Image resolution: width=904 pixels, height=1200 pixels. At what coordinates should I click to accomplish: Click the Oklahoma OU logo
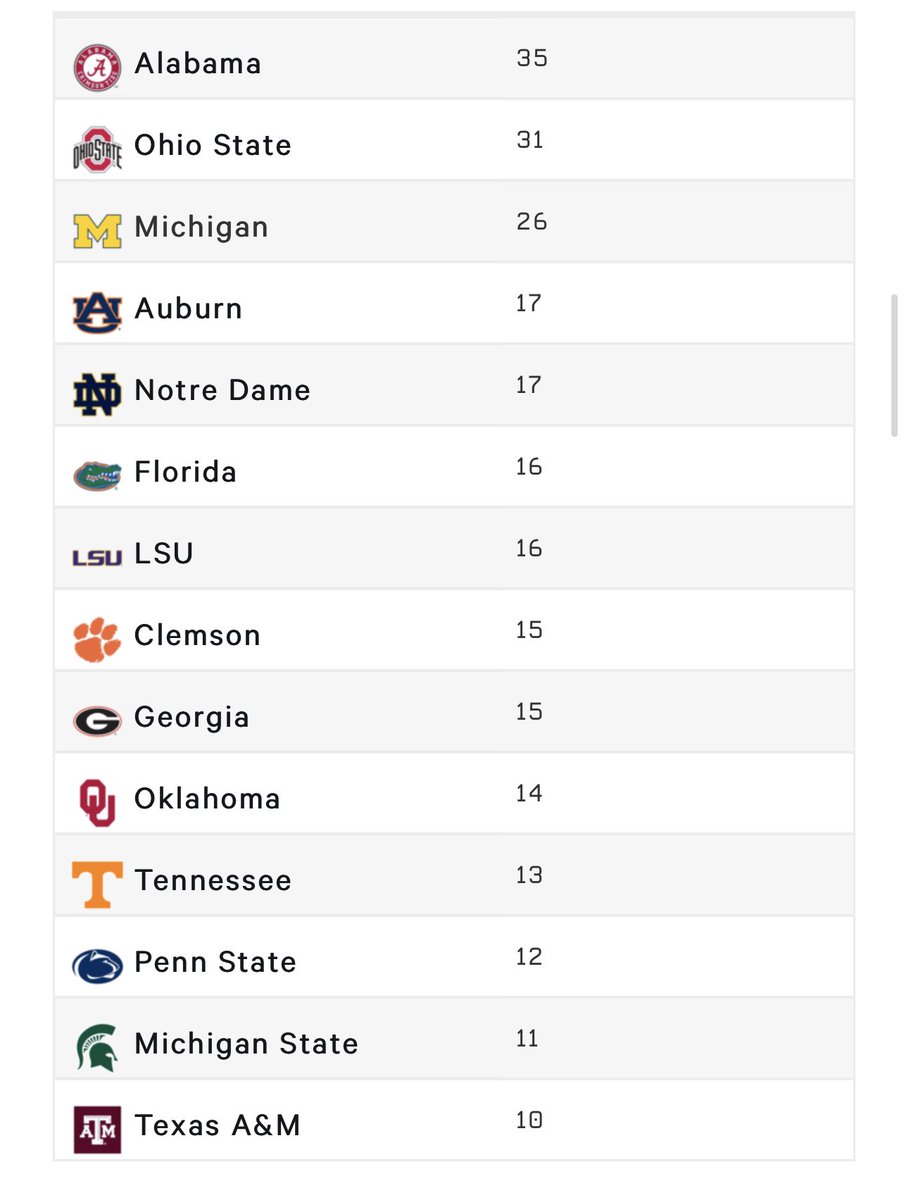(x=97, y=803)
